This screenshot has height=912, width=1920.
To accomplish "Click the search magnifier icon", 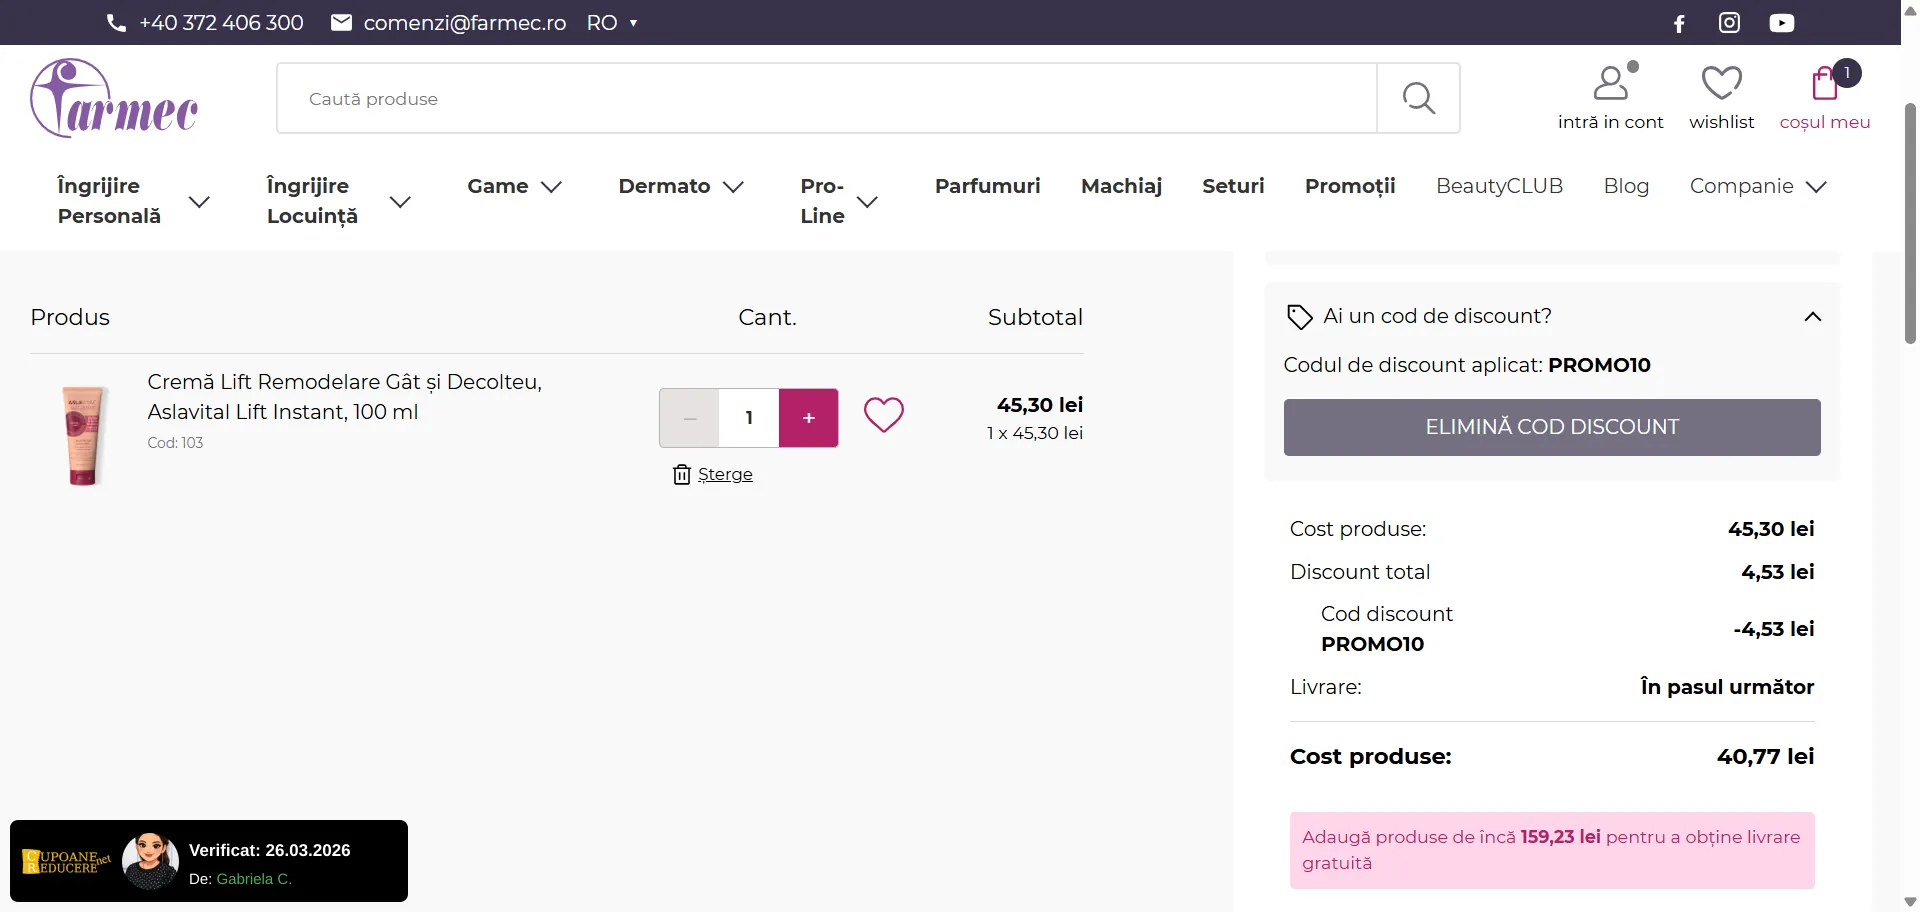I will [1418, 98].
